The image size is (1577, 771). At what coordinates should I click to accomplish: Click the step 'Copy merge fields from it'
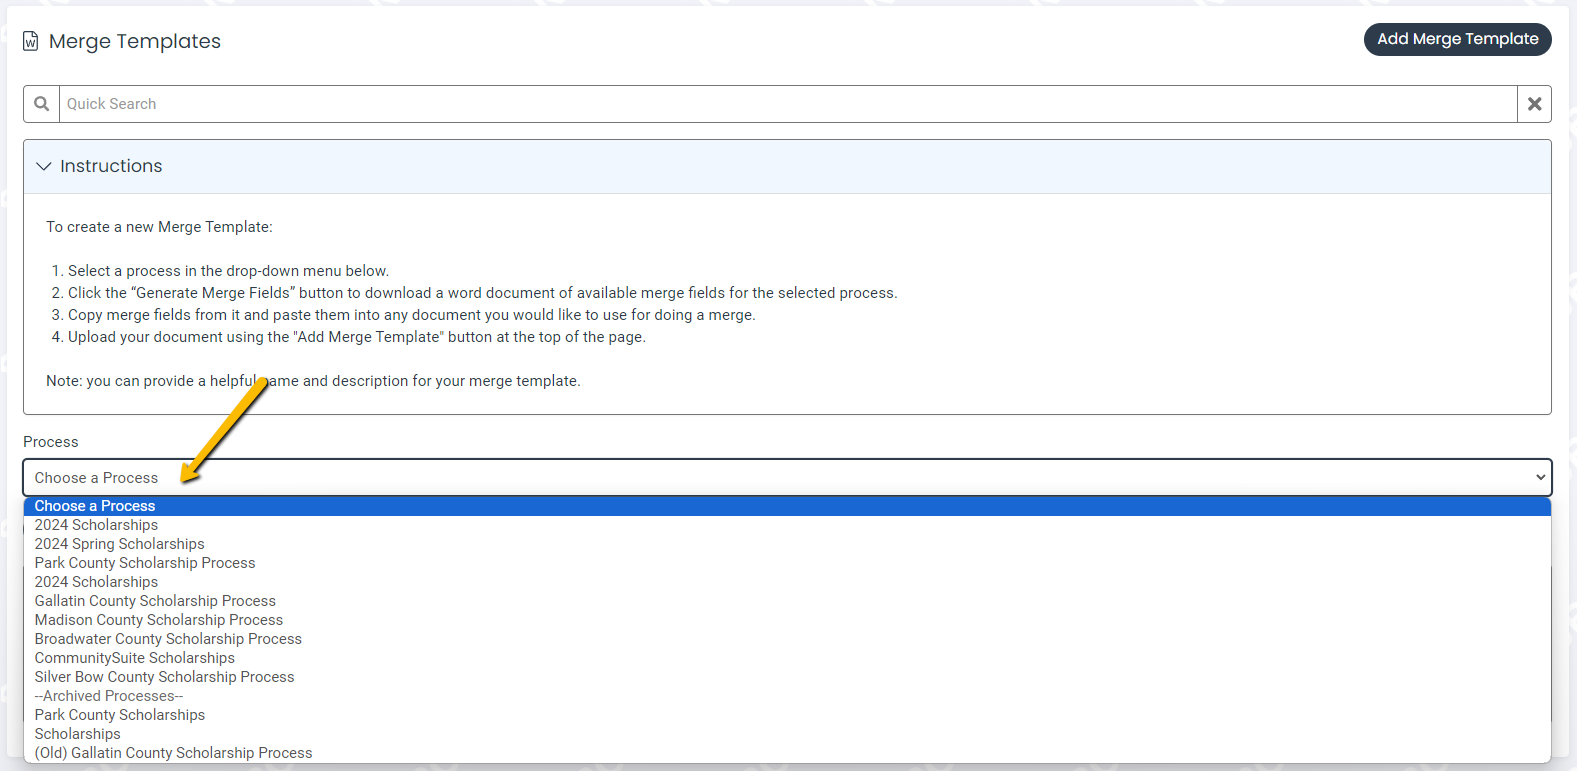tap(412, 315)
